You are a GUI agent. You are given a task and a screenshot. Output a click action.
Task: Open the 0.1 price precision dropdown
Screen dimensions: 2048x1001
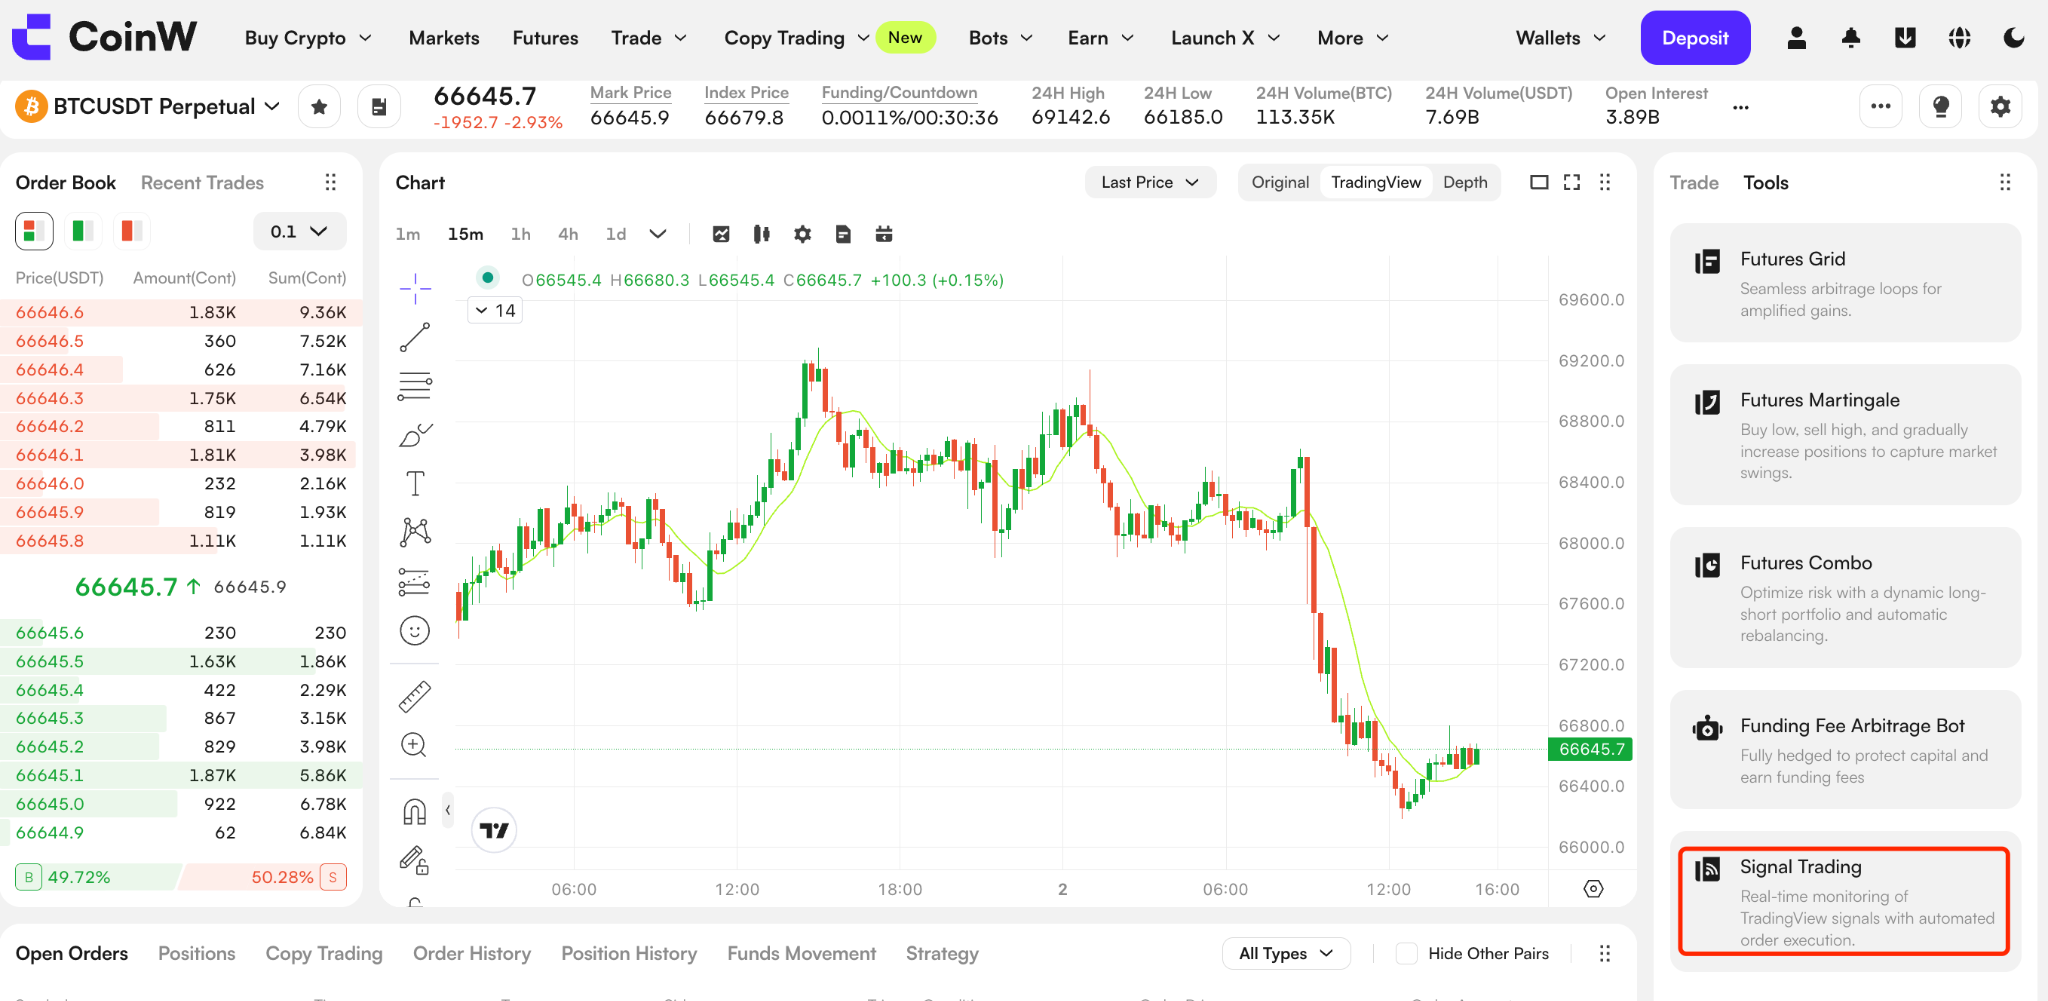(299, 231)
